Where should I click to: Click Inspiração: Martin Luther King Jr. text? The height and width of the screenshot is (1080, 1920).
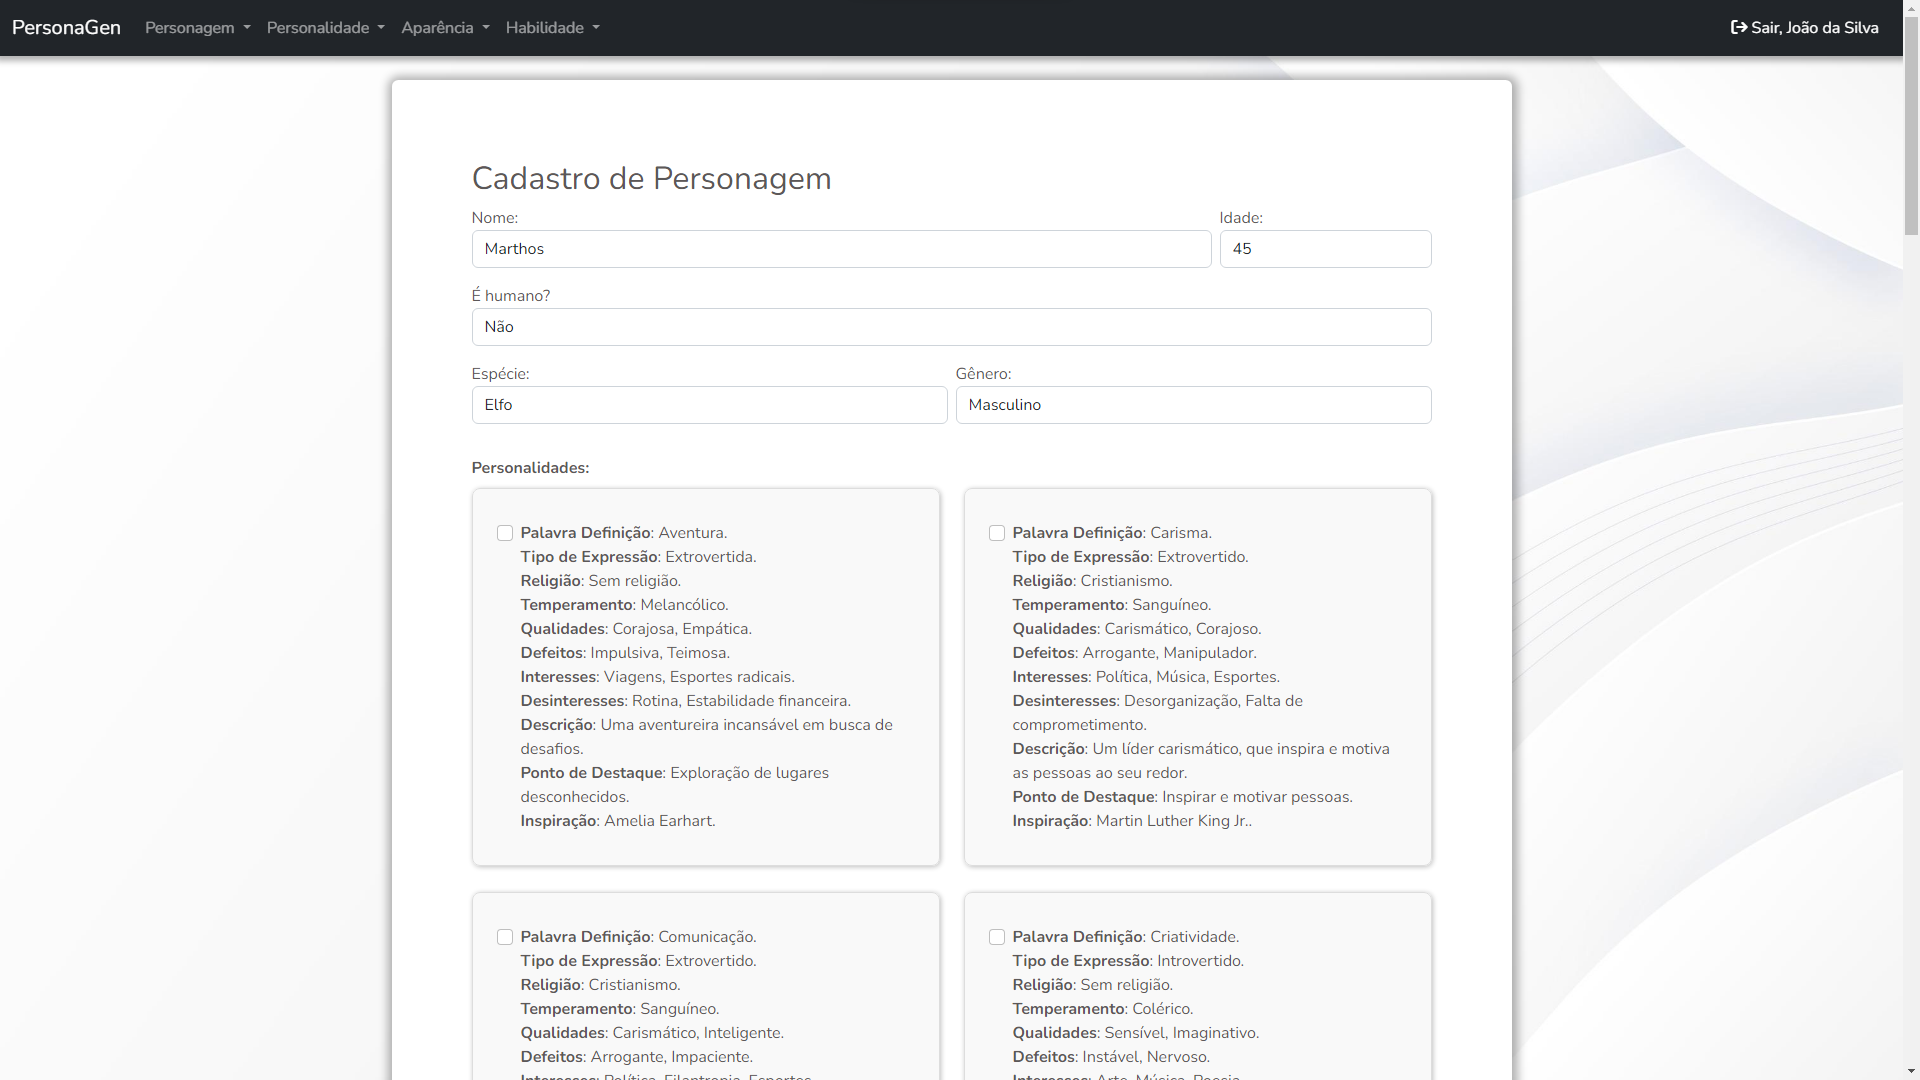point(1132,821)
